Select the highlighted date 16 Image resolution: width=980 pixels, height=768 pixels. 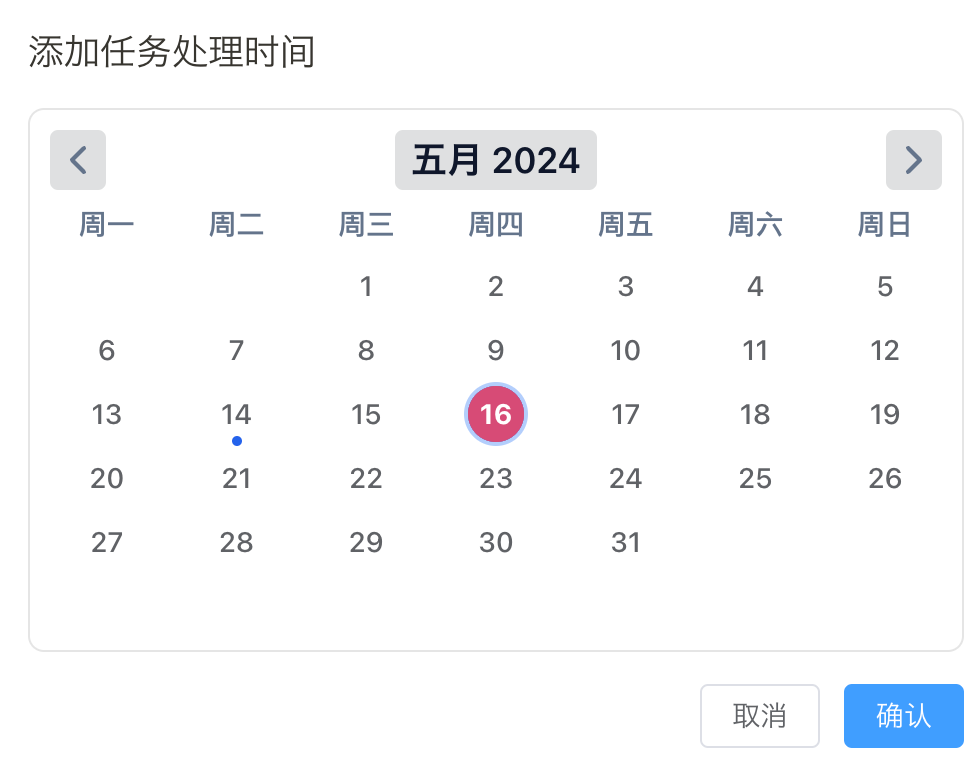coord(496,414)
